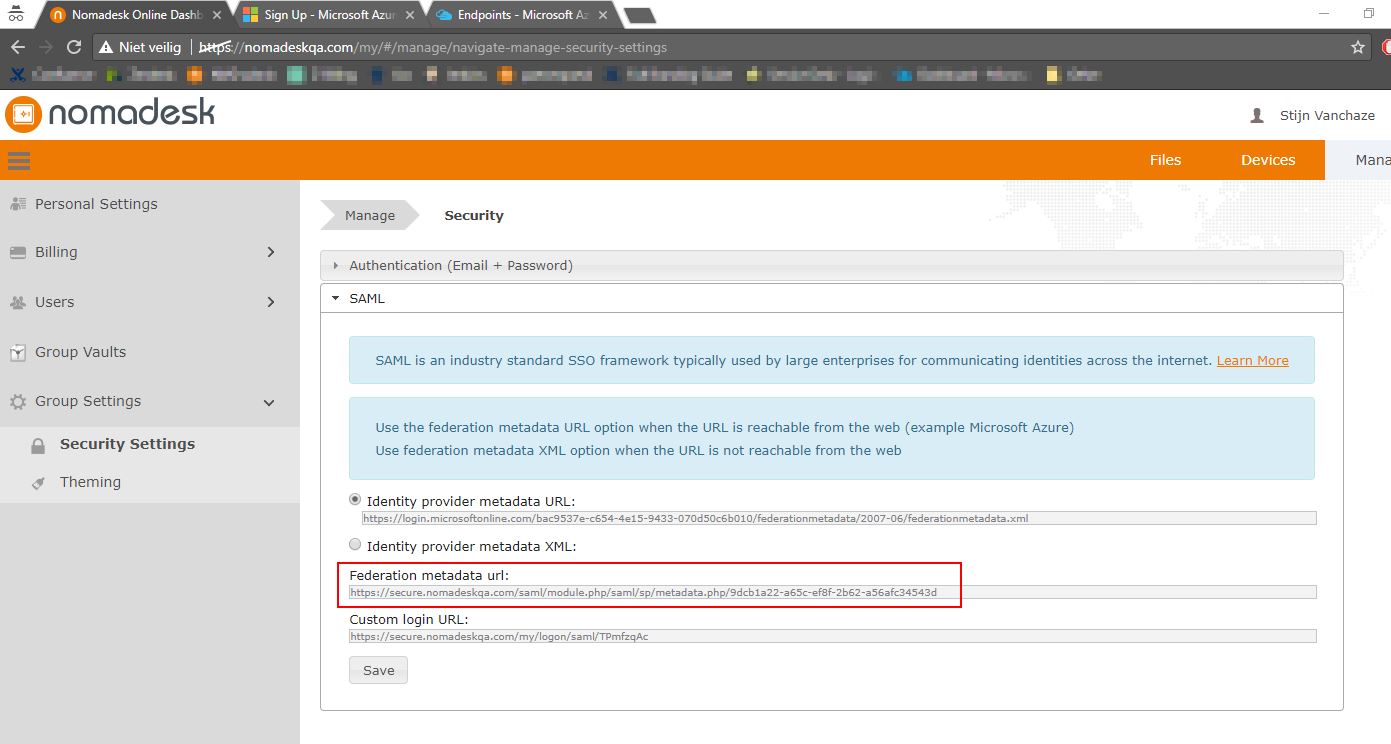Click the Nomadesk logo

click(110, 114)
